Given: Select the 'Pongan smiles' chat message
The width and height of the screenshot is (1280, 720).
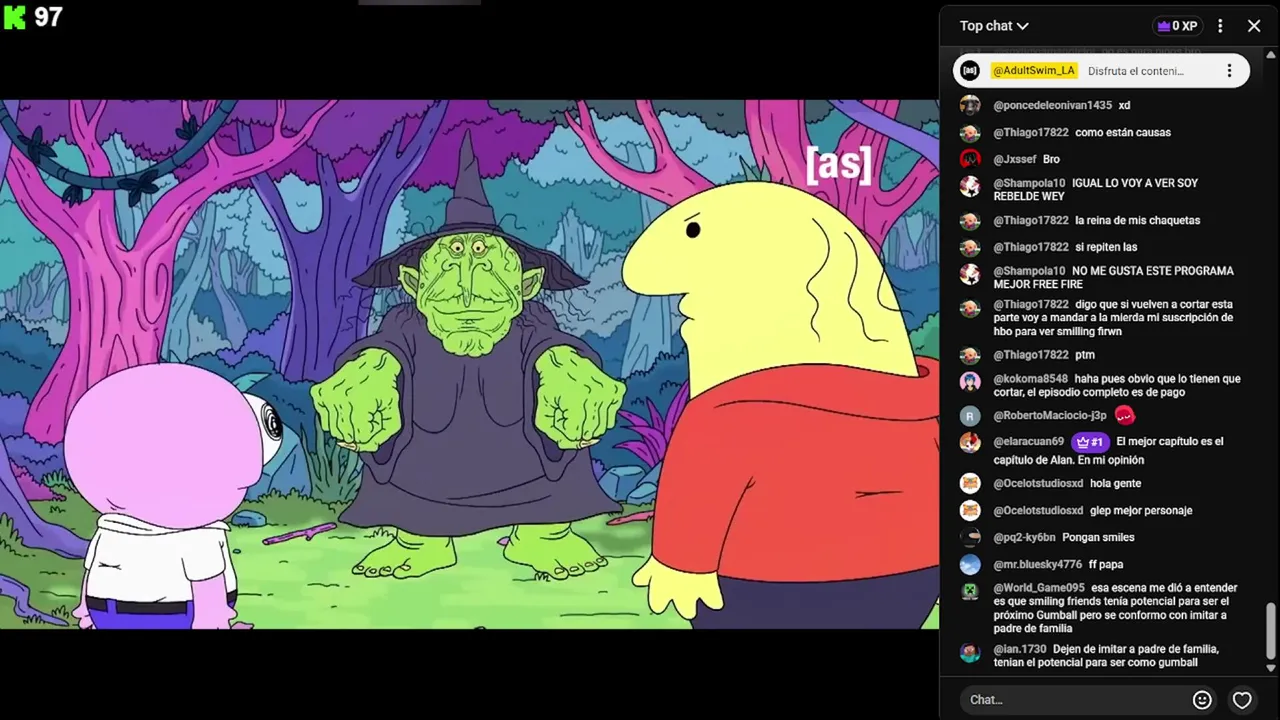Looking at the screenshot, I should coord(1098,537).
